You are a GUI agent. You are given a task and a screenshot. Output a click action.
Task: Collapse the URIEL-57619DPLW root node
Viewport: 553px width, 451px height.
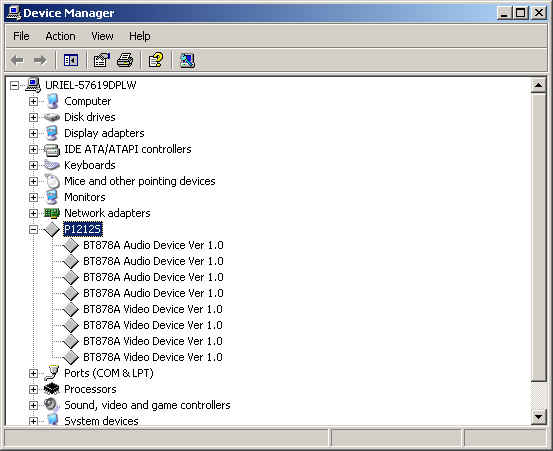coord(14,85)
